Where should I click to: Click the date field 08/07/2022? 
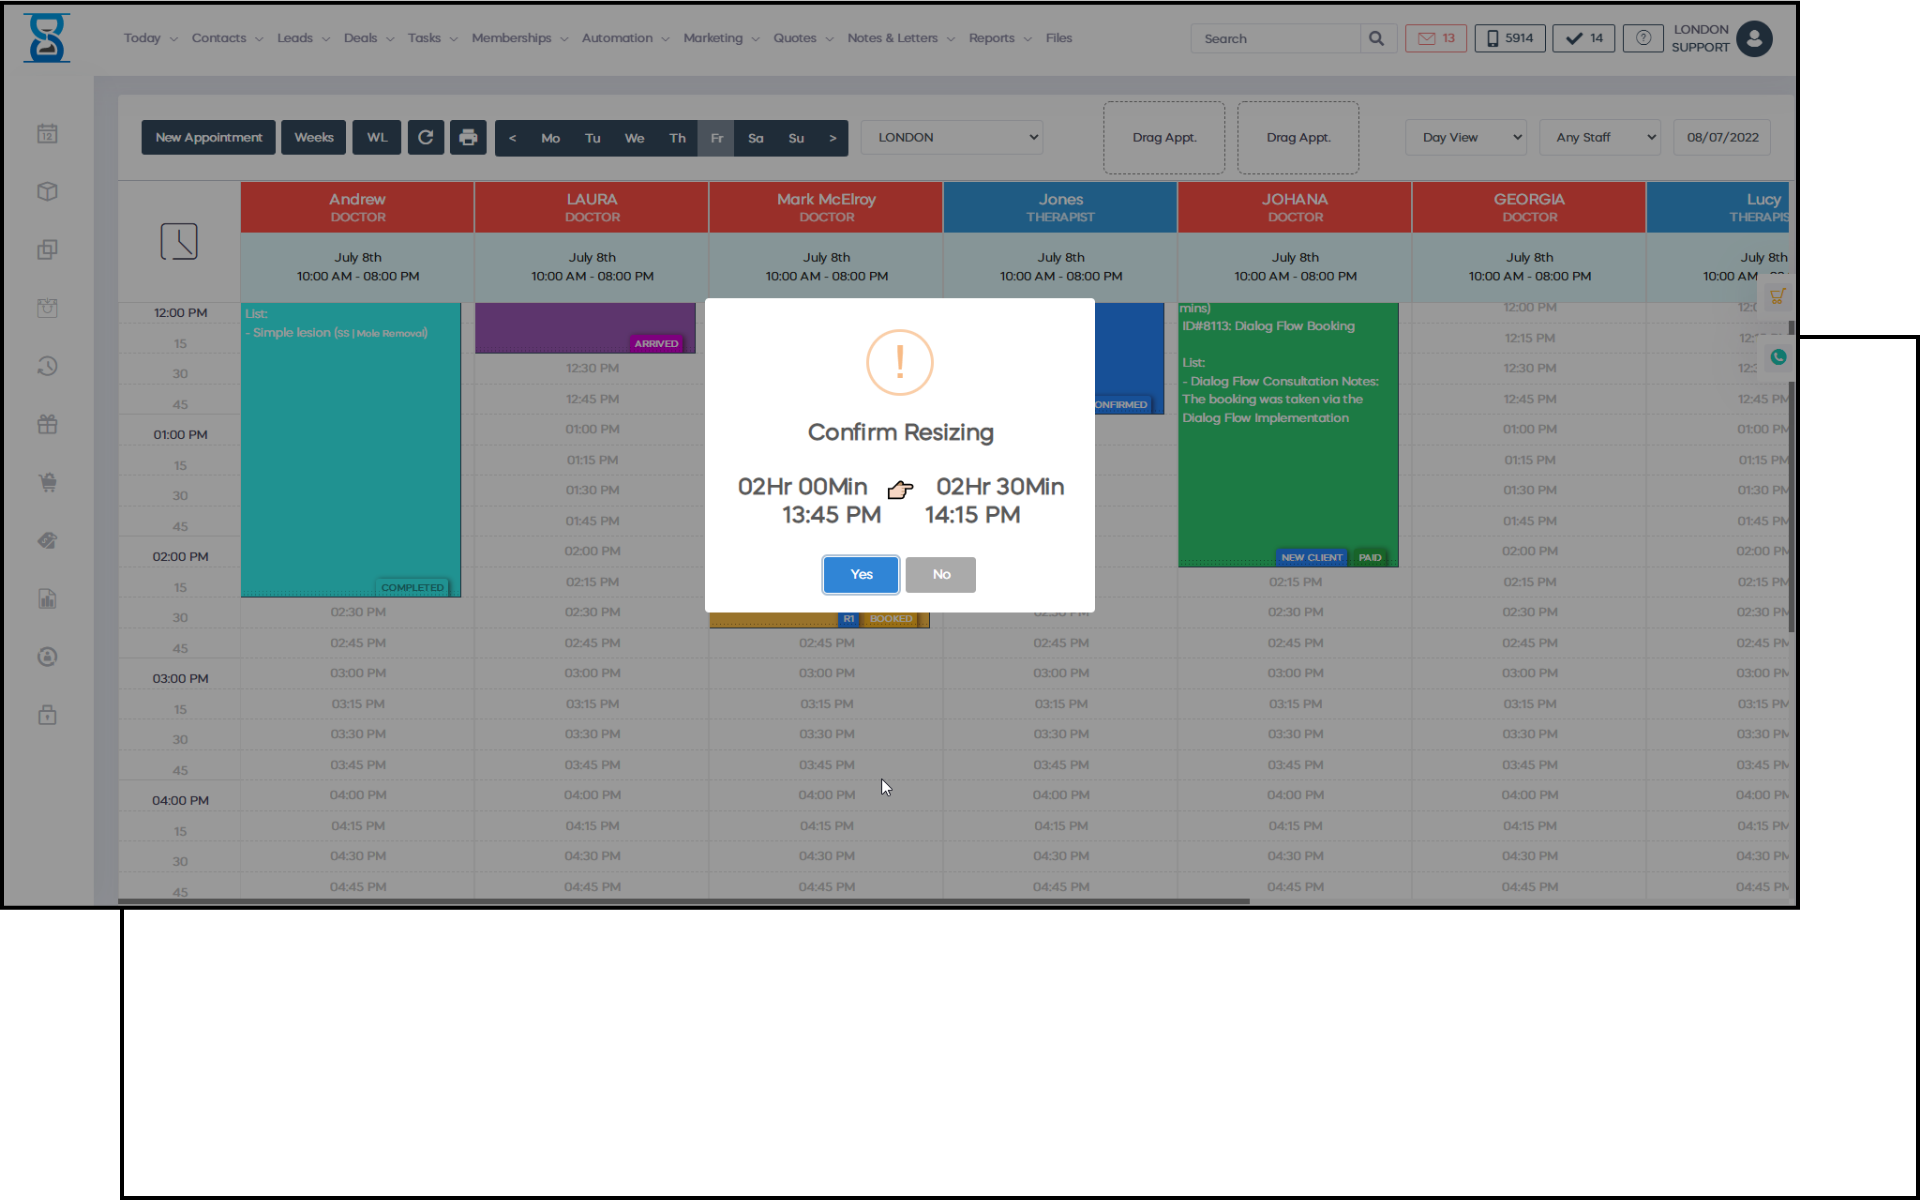click(1721, 138)
